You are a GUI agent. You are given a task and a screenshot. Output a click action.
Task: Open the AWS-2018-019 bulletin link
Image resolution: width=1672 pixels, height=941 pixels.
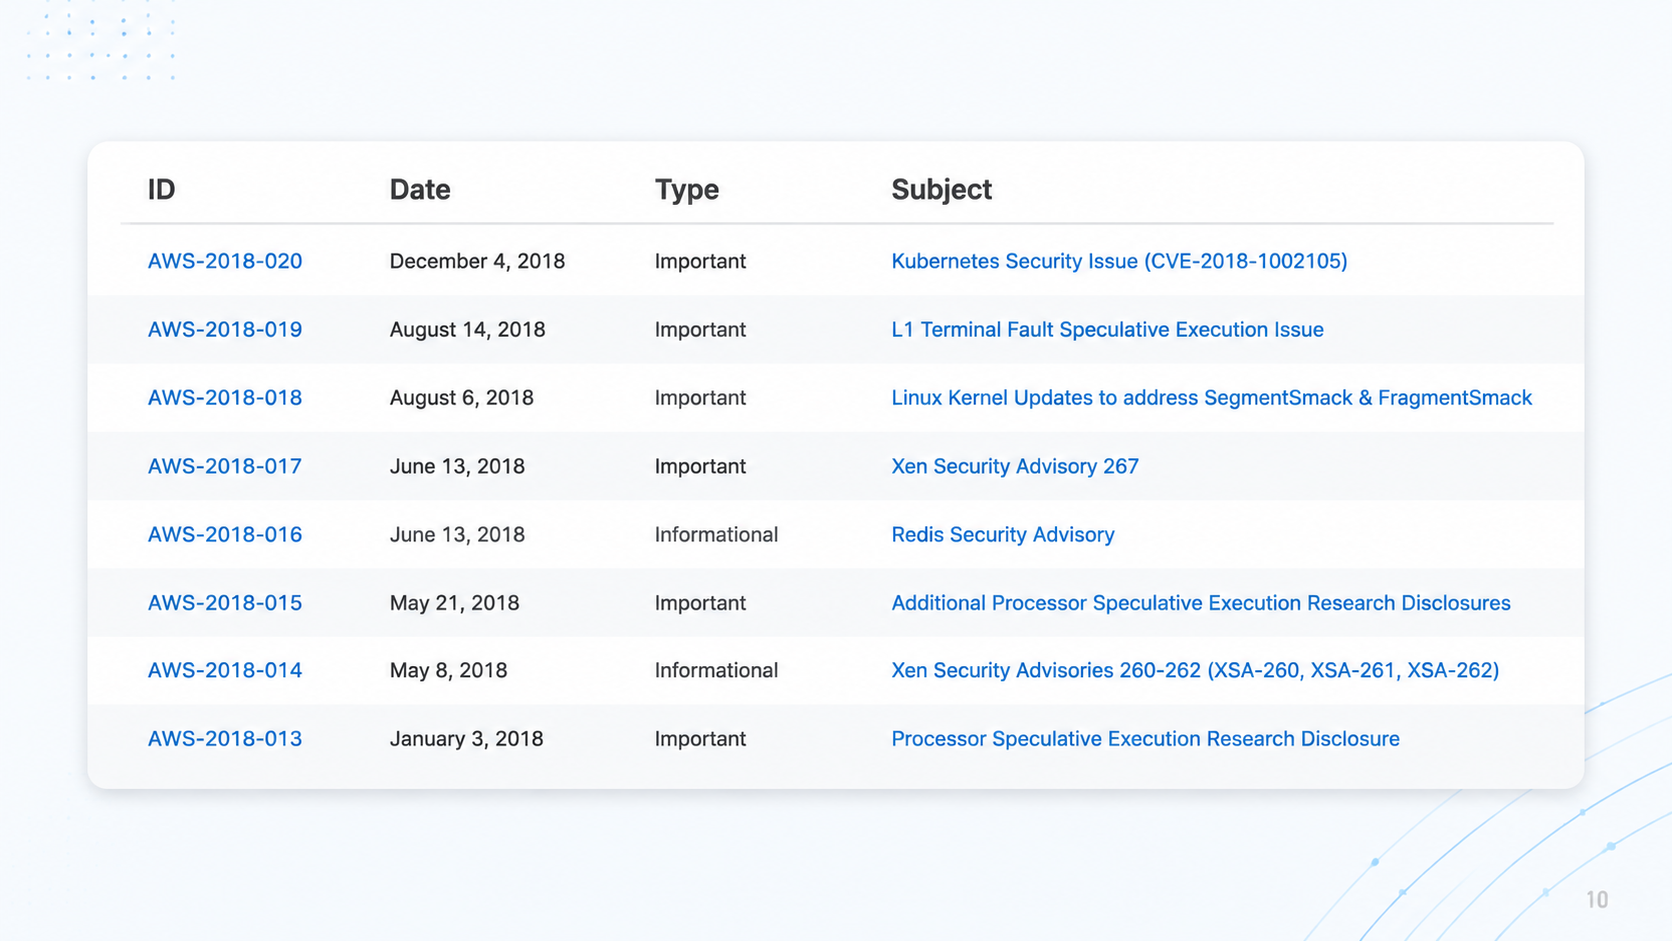tap(225, 329)
